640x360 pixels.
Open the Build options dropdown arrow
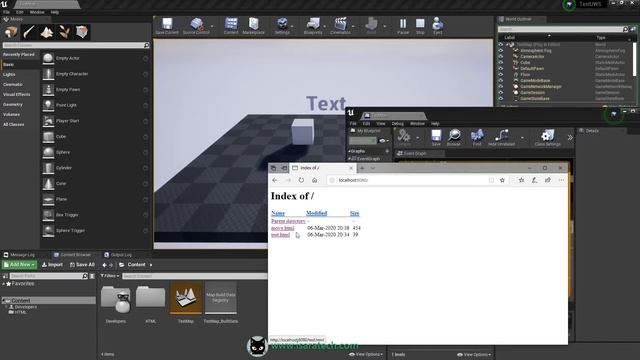click(x=384, y=26)
